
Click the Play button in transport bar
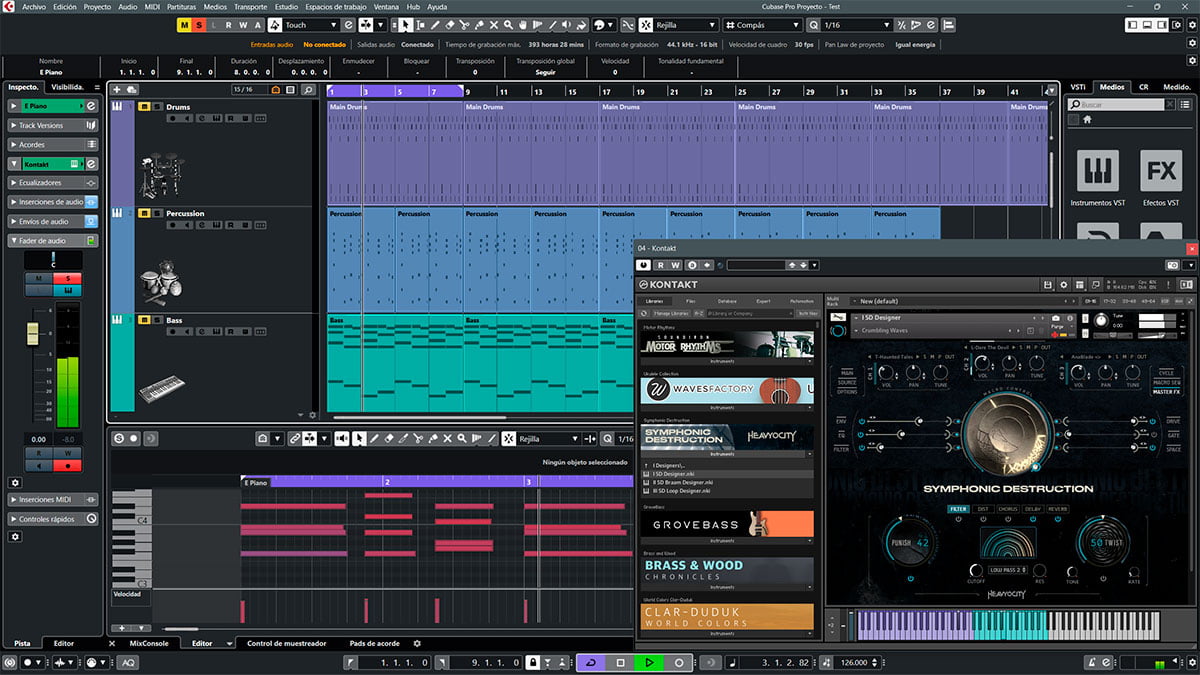[649, 662]
